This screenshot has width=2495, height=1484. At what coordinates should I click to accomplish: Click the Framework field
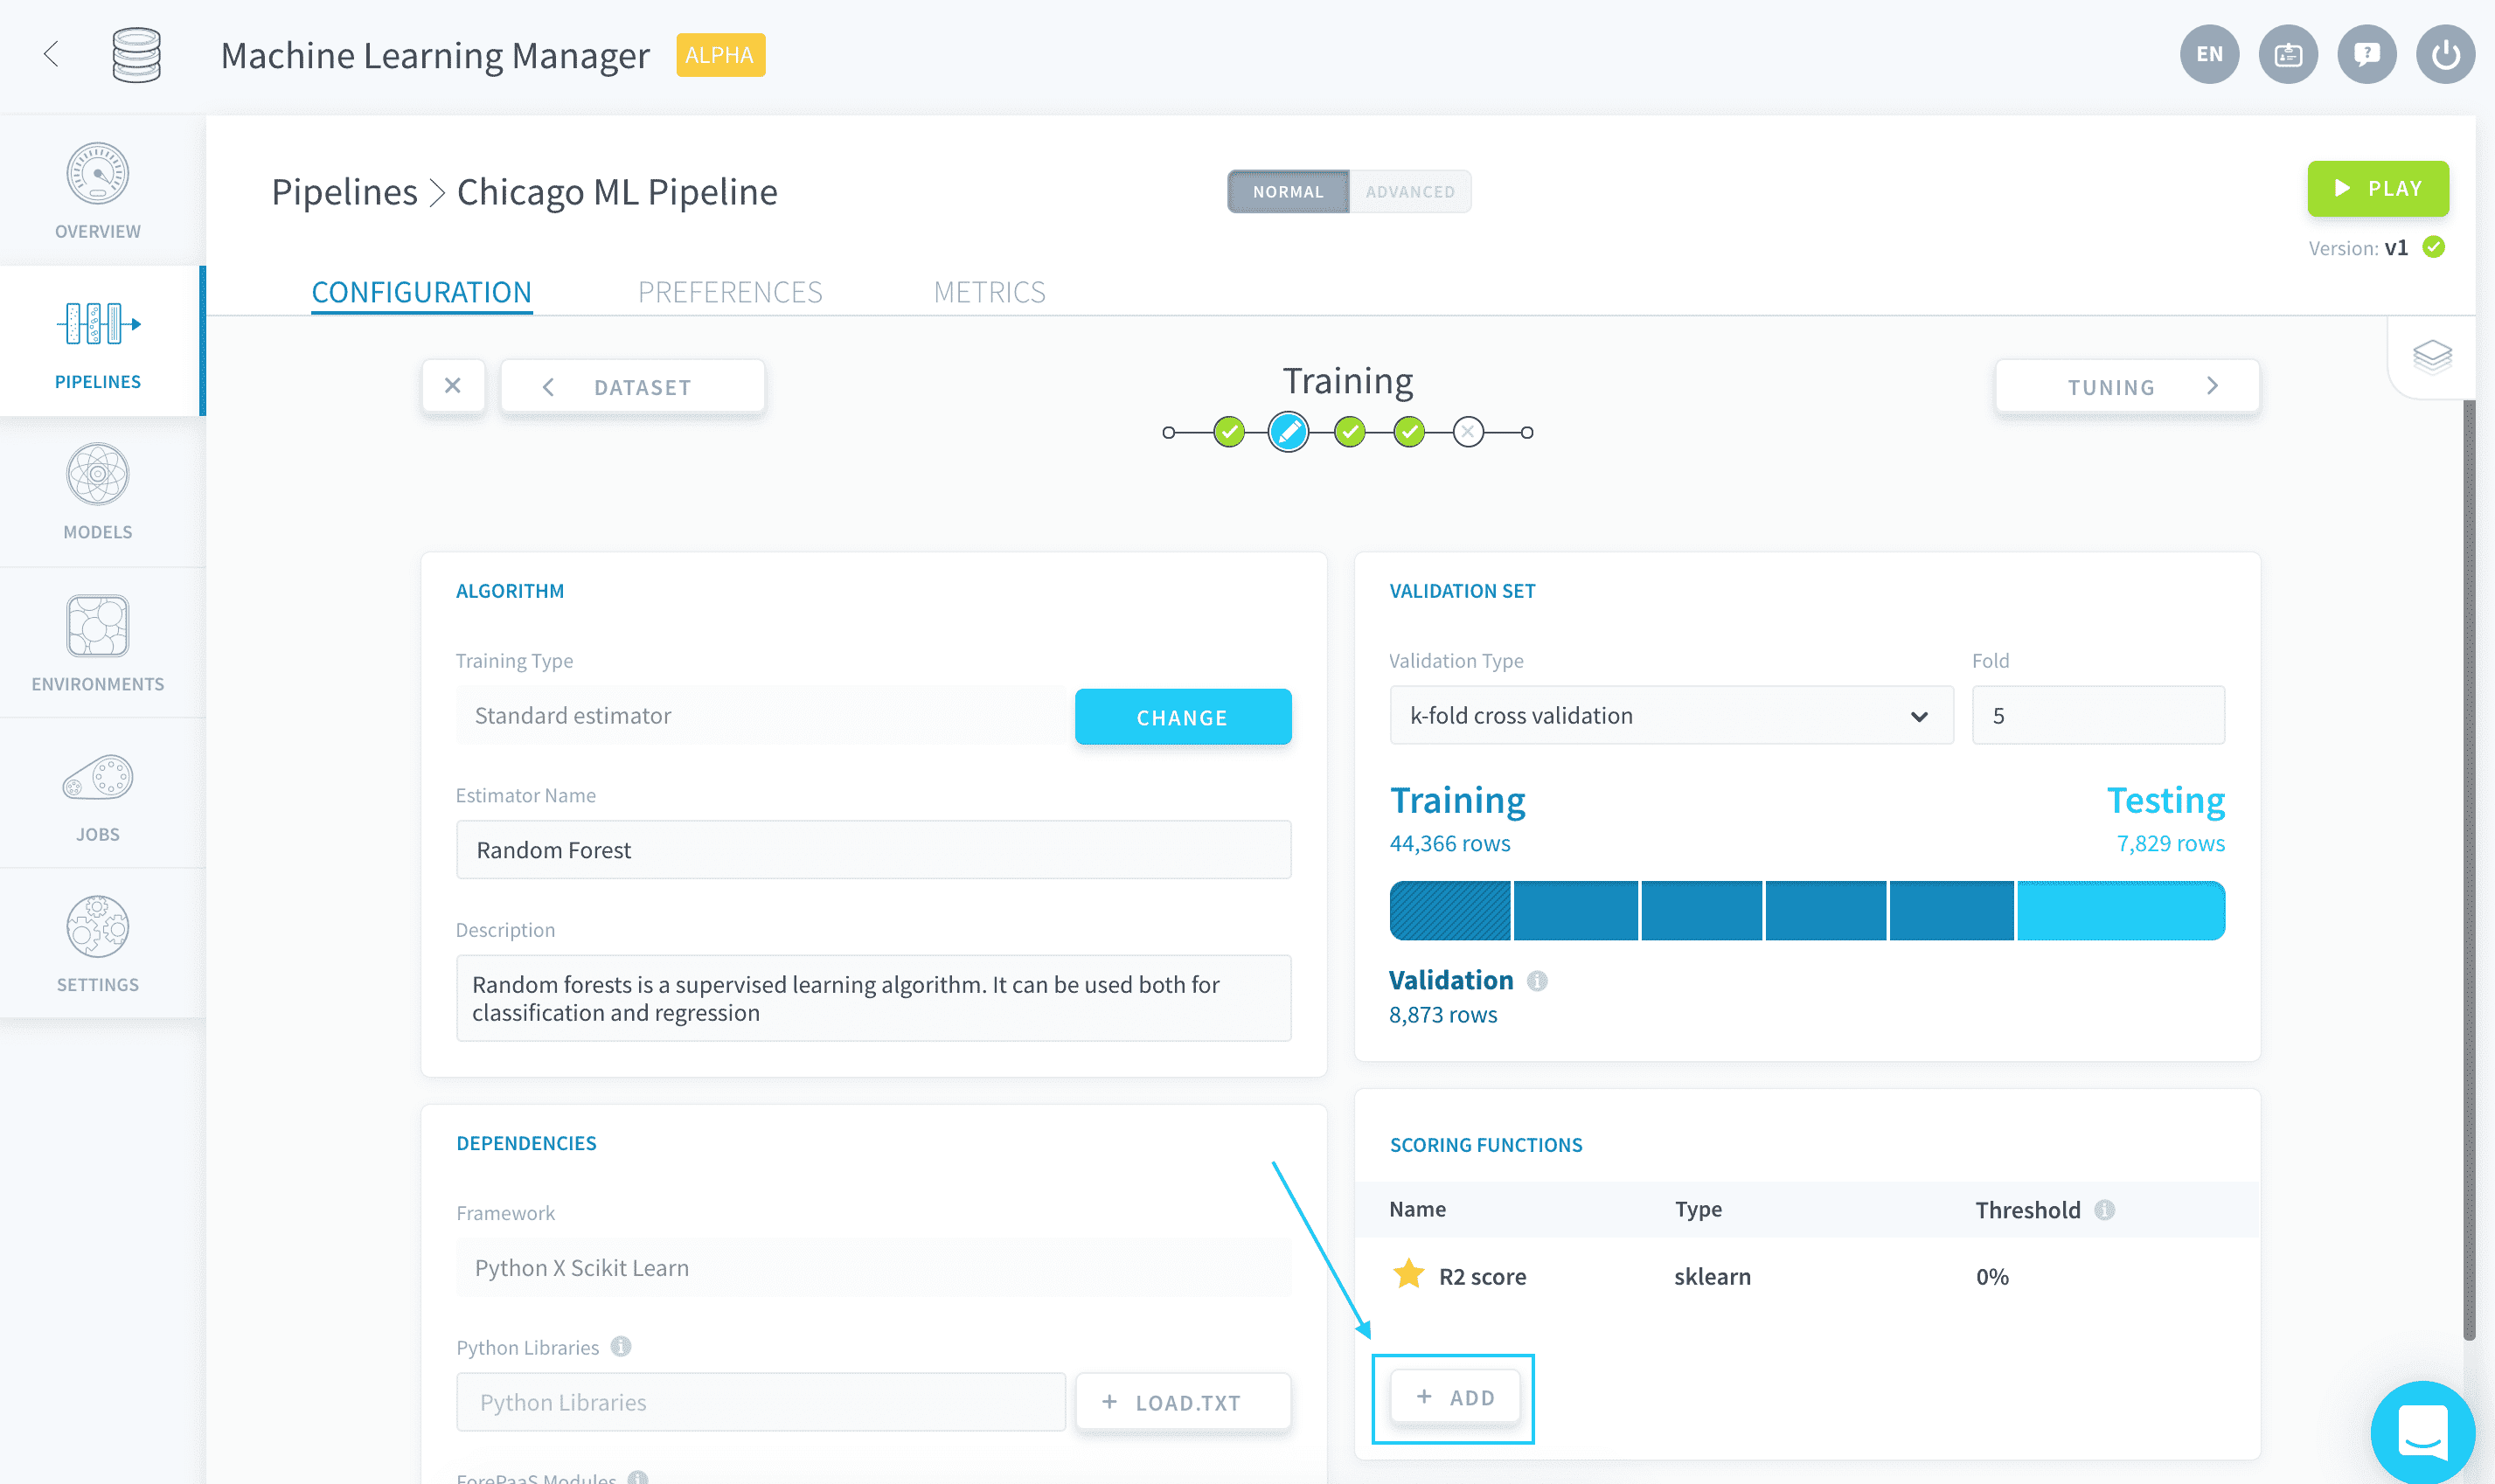pyautogui.click(x=873, y=1267)
